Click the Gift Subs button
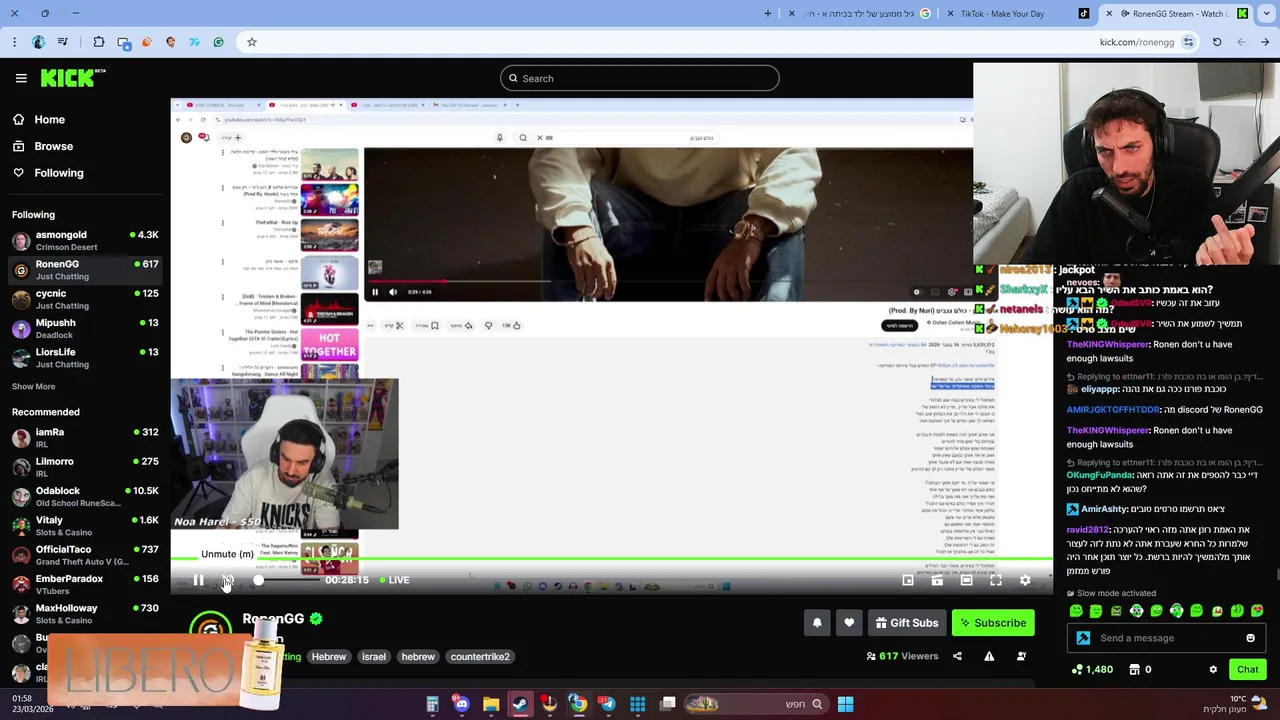The image size is (1280, 720). tap(907, 623)
